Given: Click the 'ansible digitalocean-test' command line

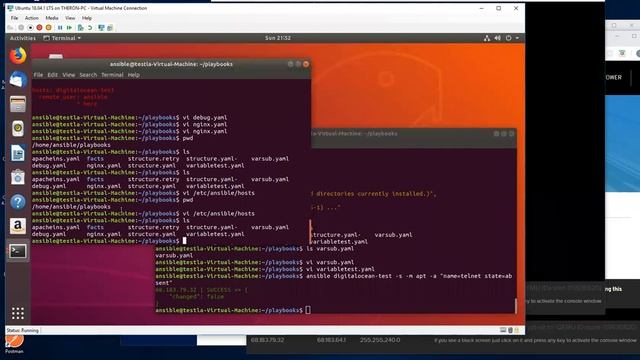Looking at the screenshot, I should click(333, 280).
